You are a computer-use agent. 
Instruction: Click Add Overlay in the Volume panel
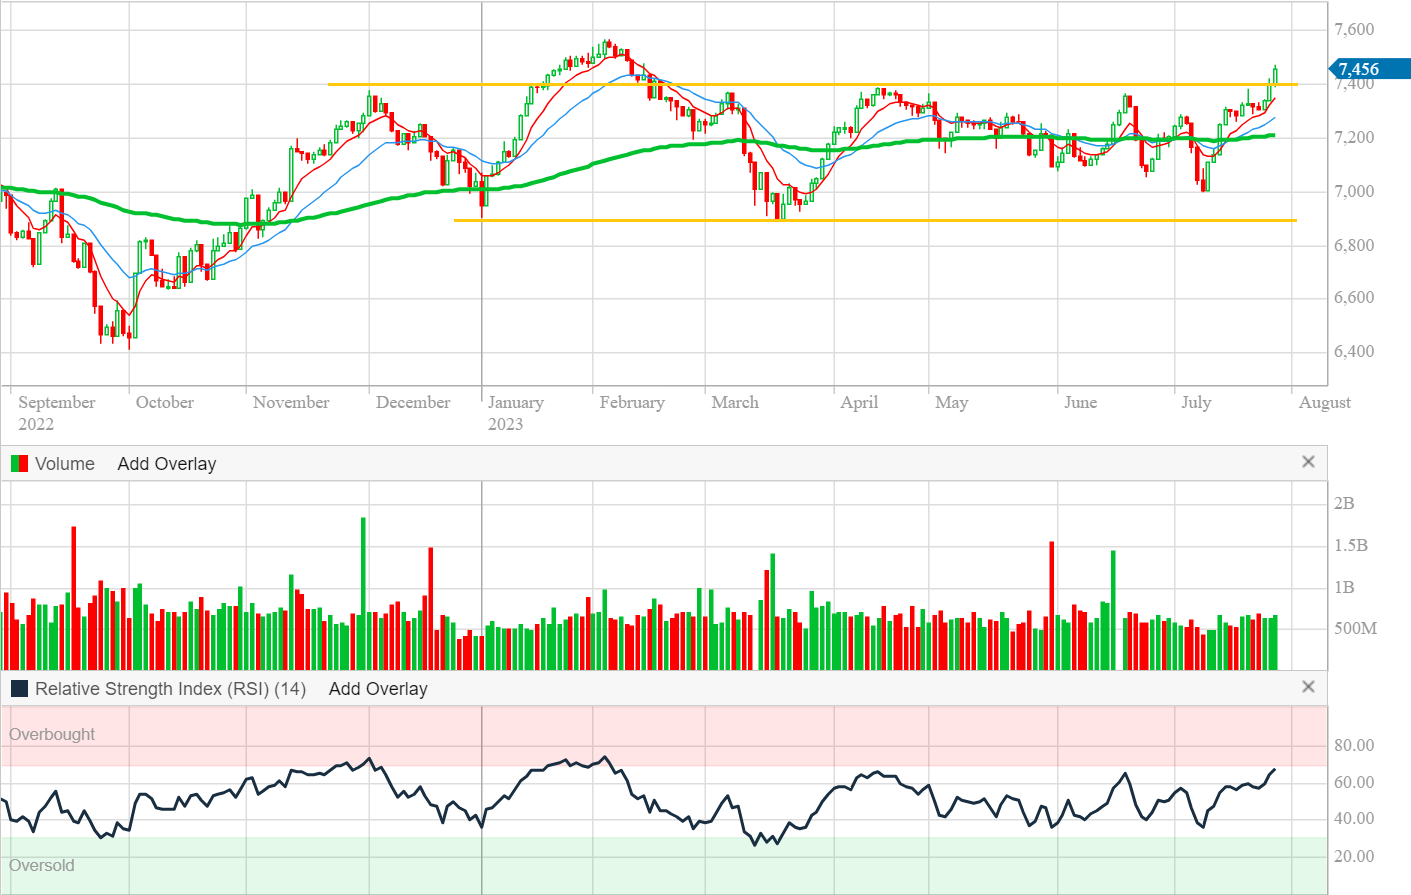(x=166, y=464)
